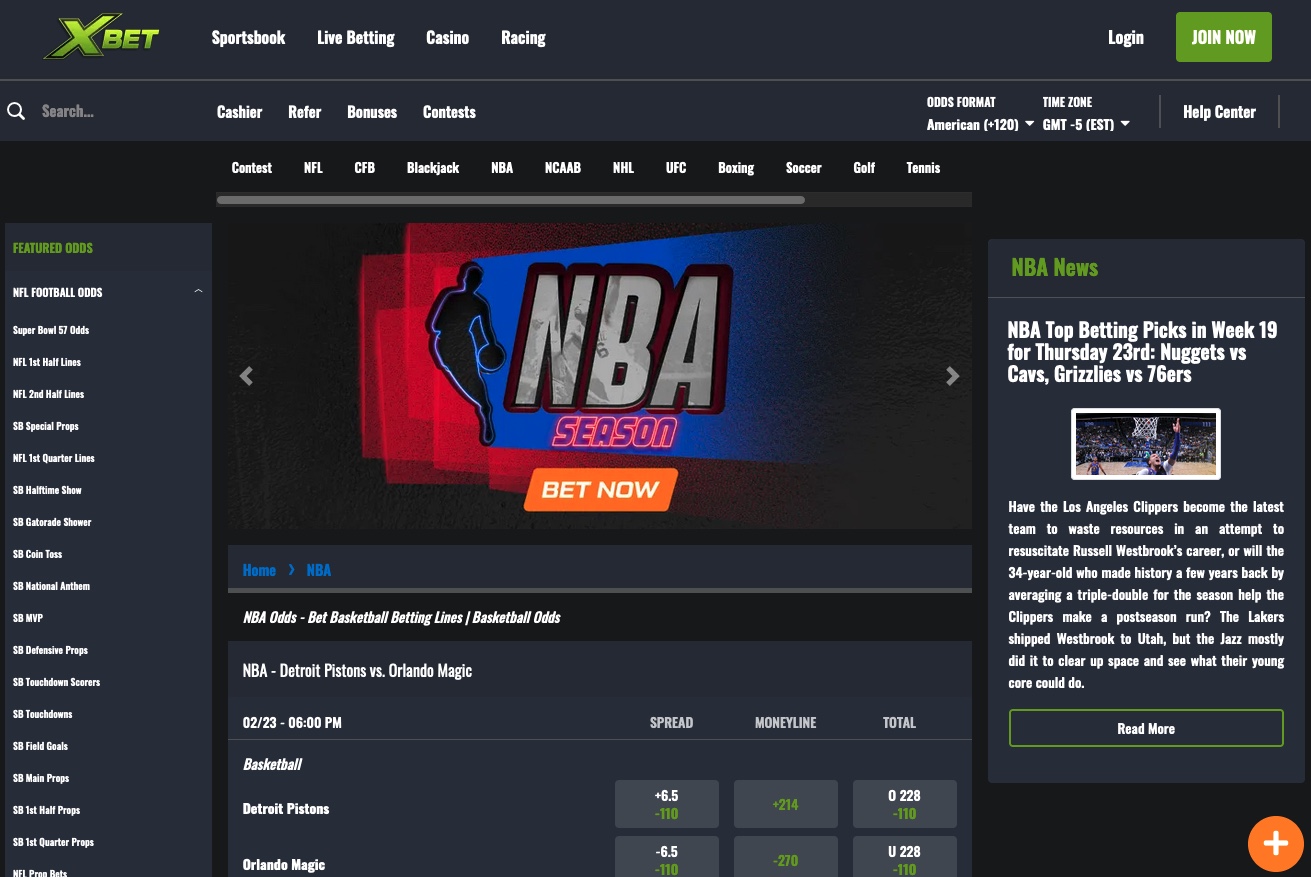This screenshot has height=877, width=1311.
Task: Open the Casino menu
Action: click(447, 37)
